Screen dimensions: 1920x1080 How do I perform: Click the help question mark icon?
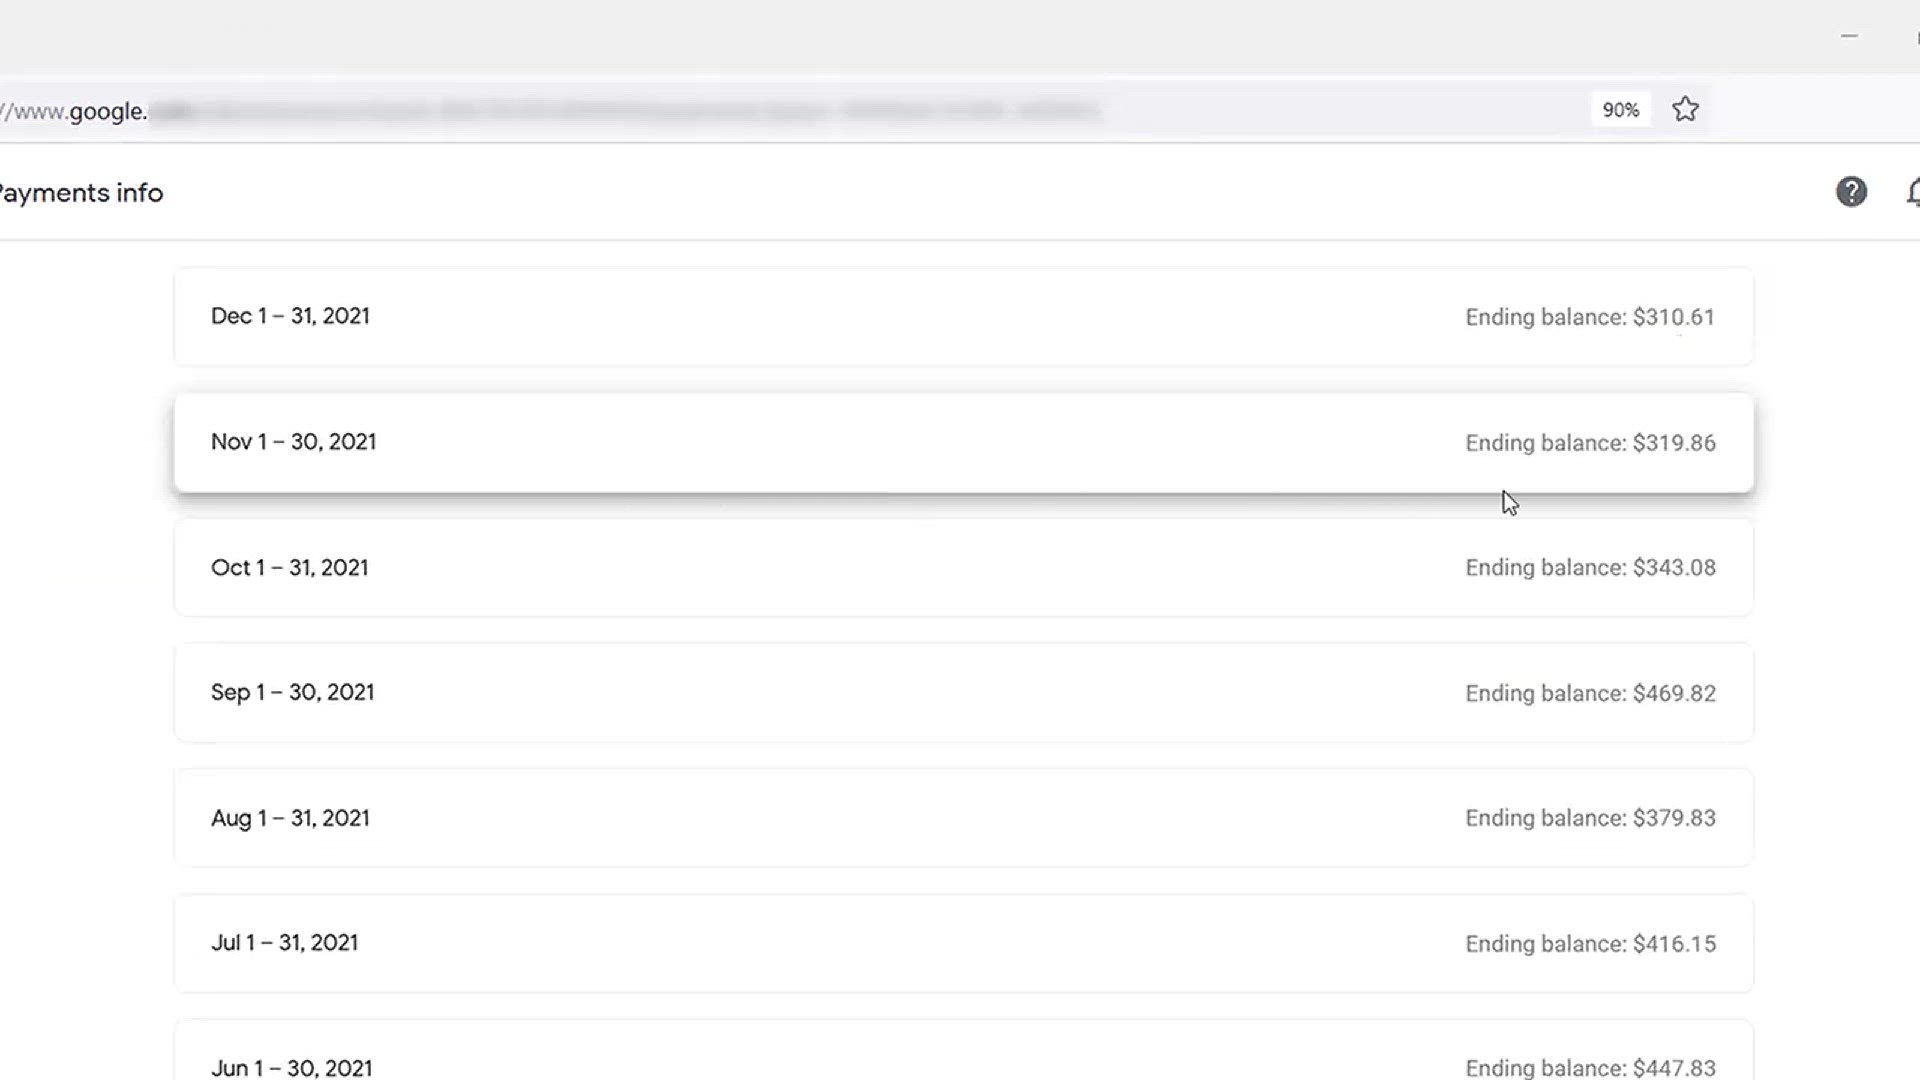tap(1851, 192)
